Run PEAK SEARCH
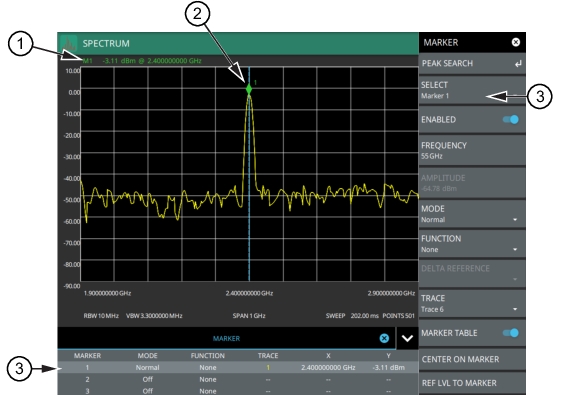The height and width of the screenshot is (395, 568). coord(472,64)
